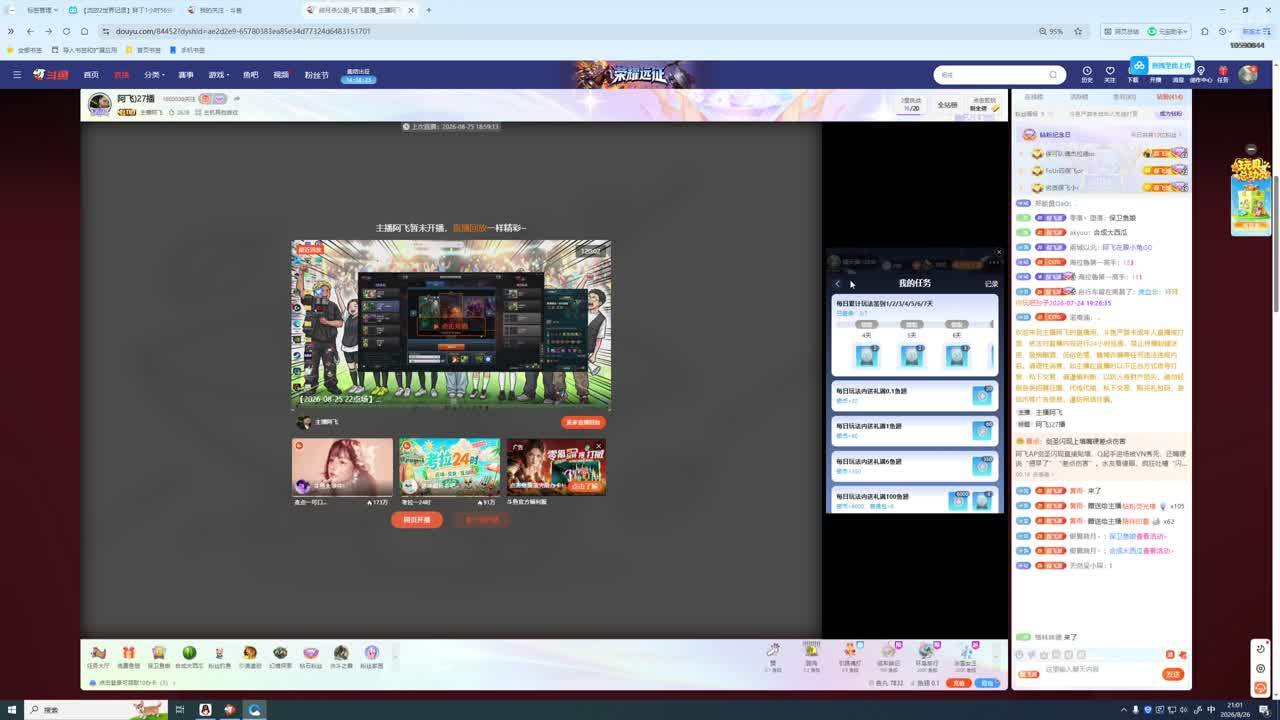Open the 分类 dropdown in the navigation

click(x=153, y=75)
